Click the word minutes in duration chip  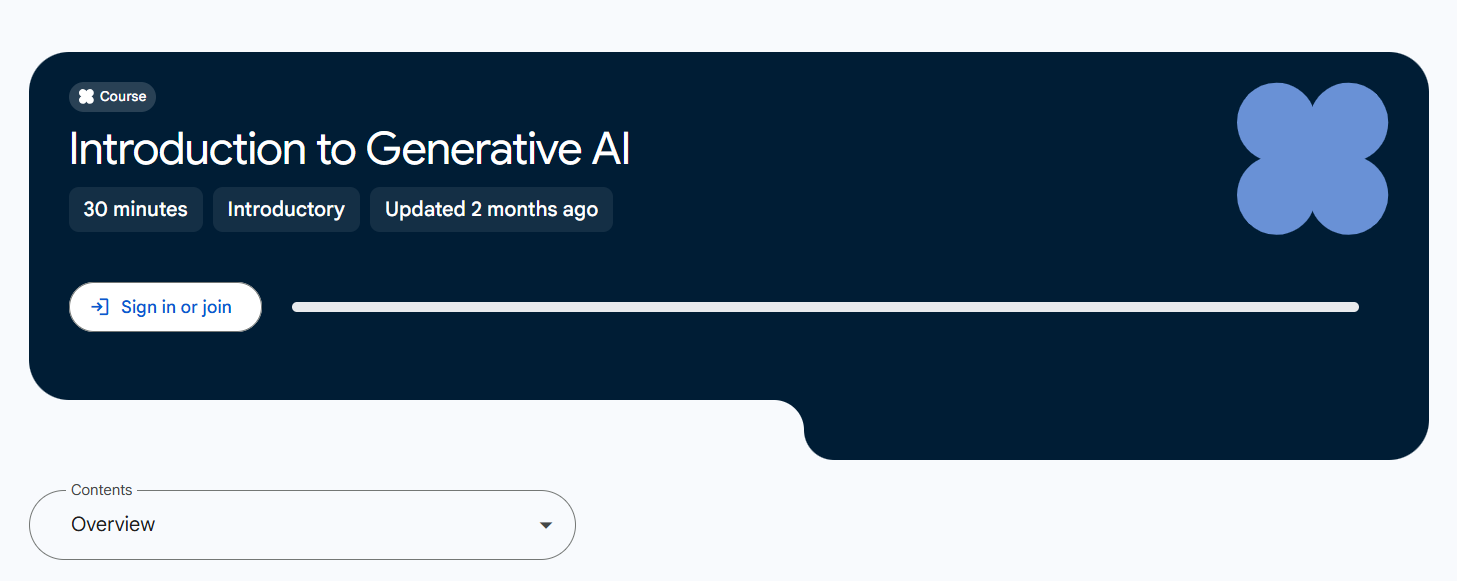pos(151,209)
